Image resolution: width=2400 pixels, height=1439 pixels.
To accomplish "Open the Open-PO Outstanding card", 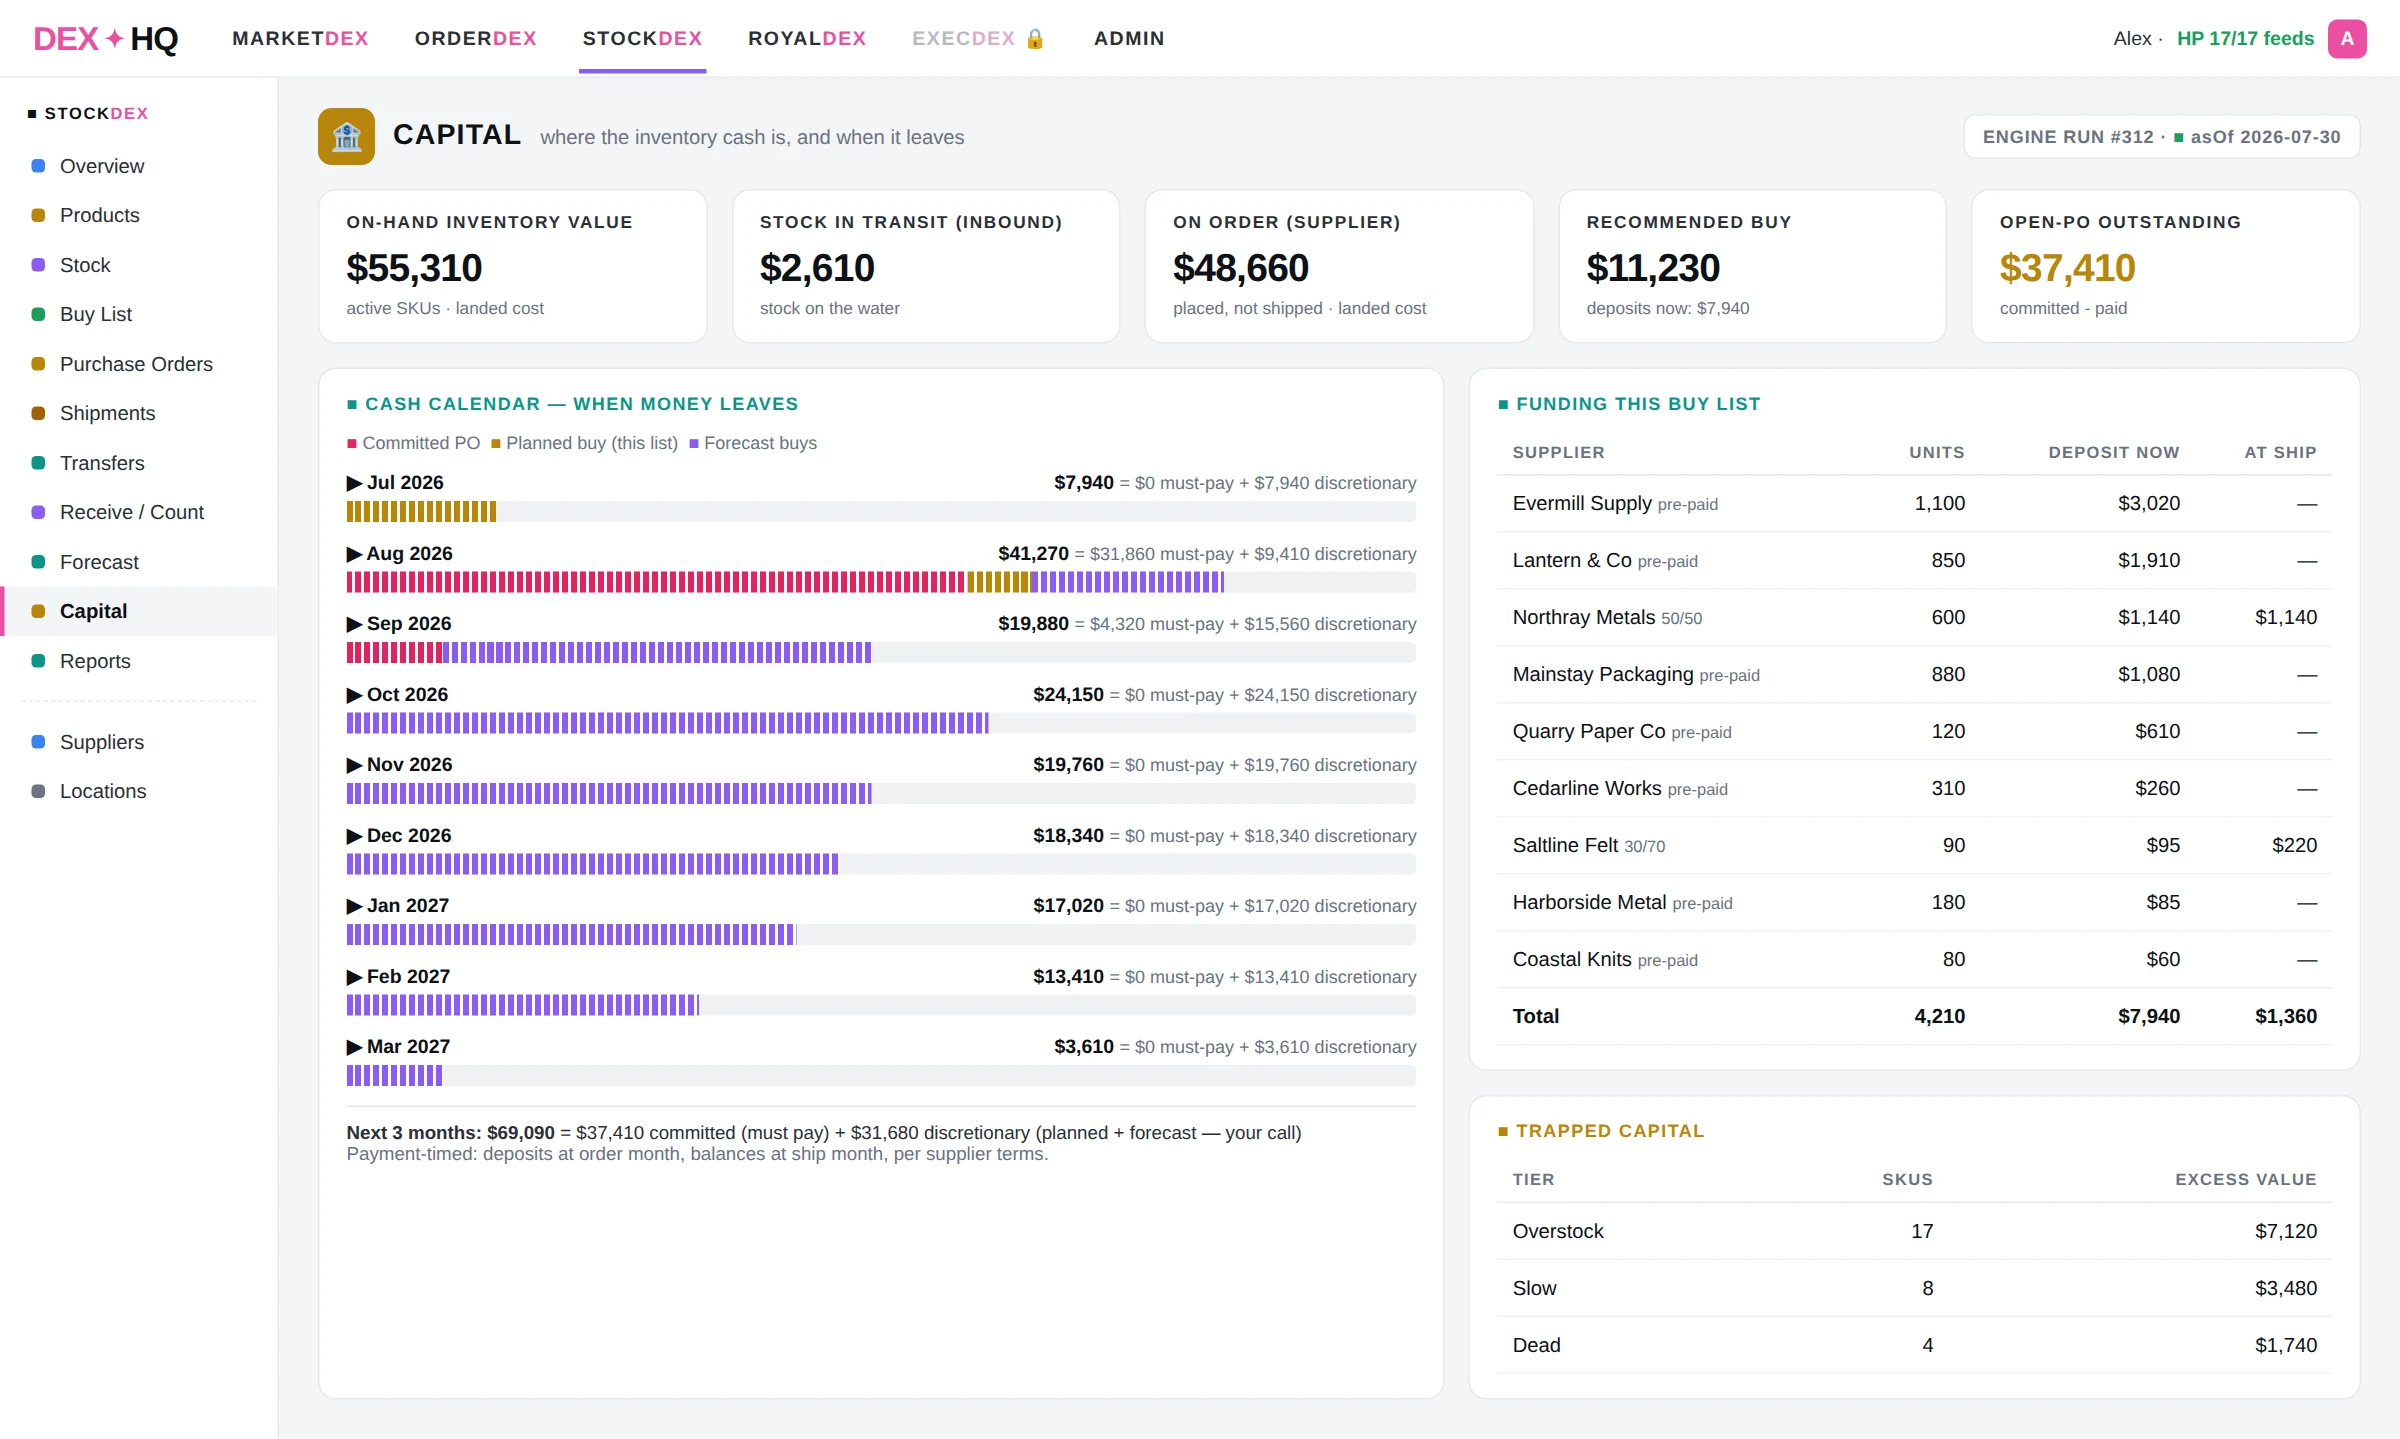I will 2166,266.
